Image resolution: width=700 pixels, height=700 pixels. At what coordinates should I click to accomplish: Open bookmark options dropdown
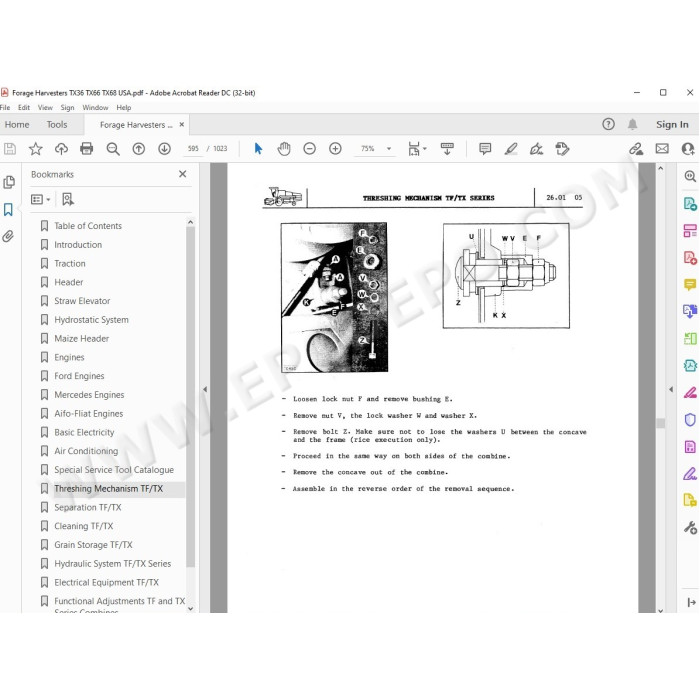41,200
